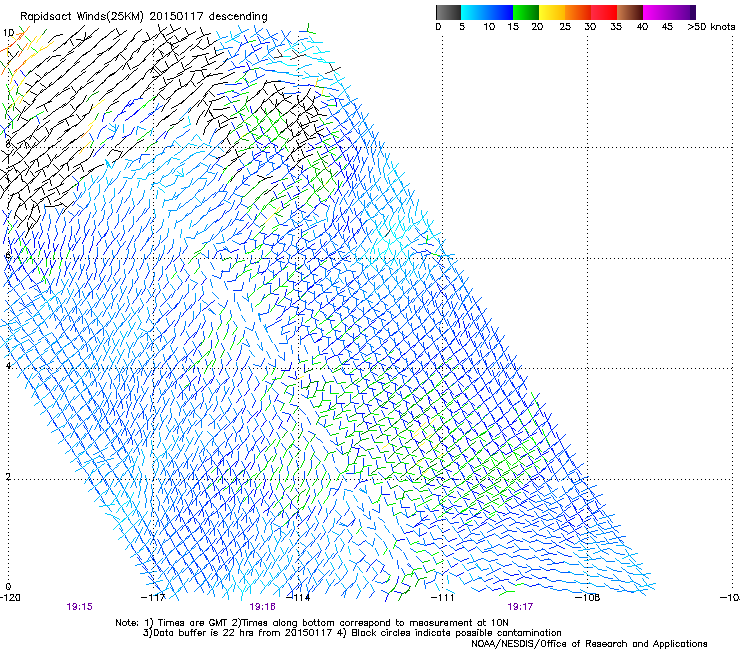The image size is (740, 650).
Task: Click the purple time label '19:17'
Action: [x=520, y=607]
